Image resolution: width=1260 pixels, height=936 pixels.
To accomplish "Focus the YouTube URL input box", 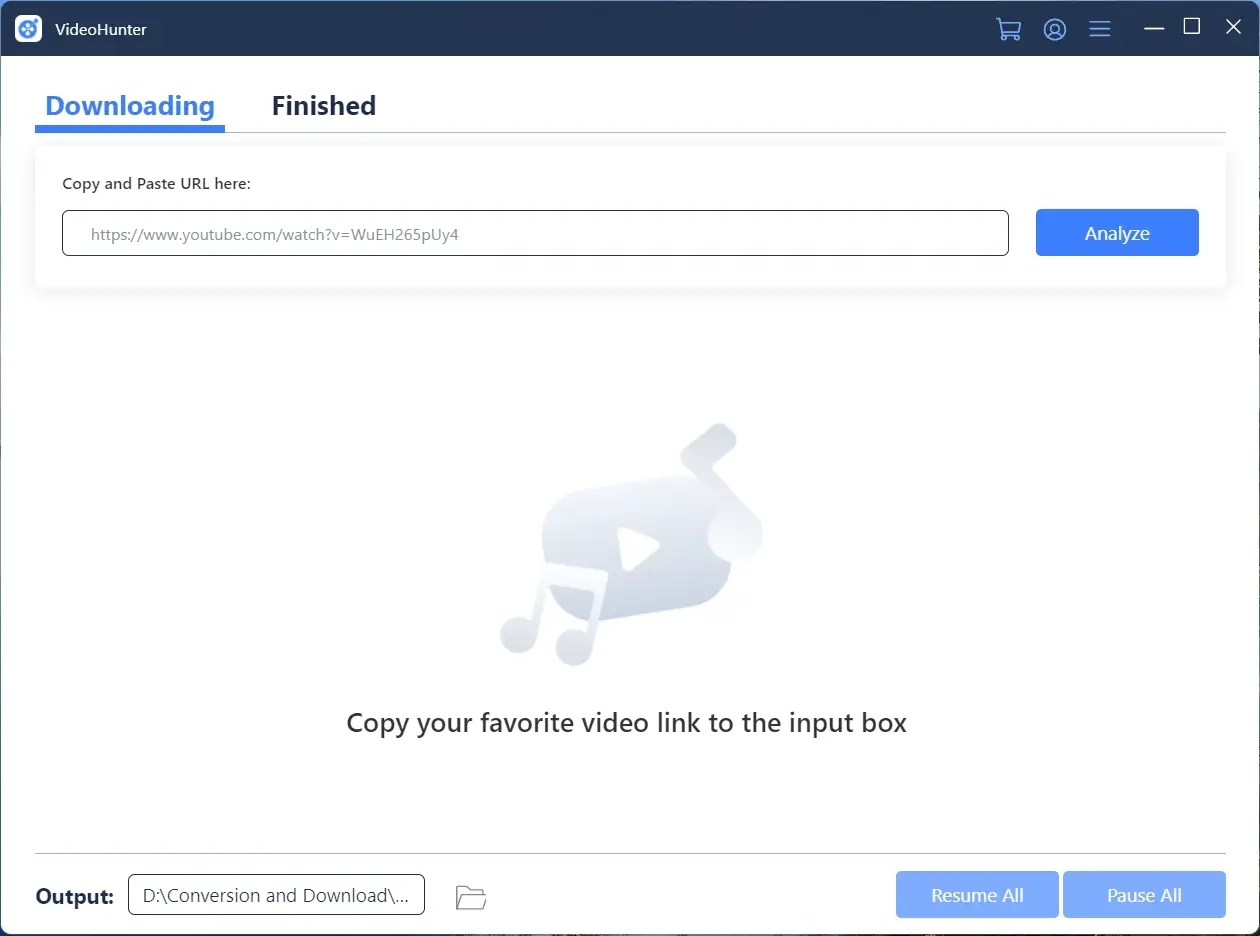I will tap(535, 233).
